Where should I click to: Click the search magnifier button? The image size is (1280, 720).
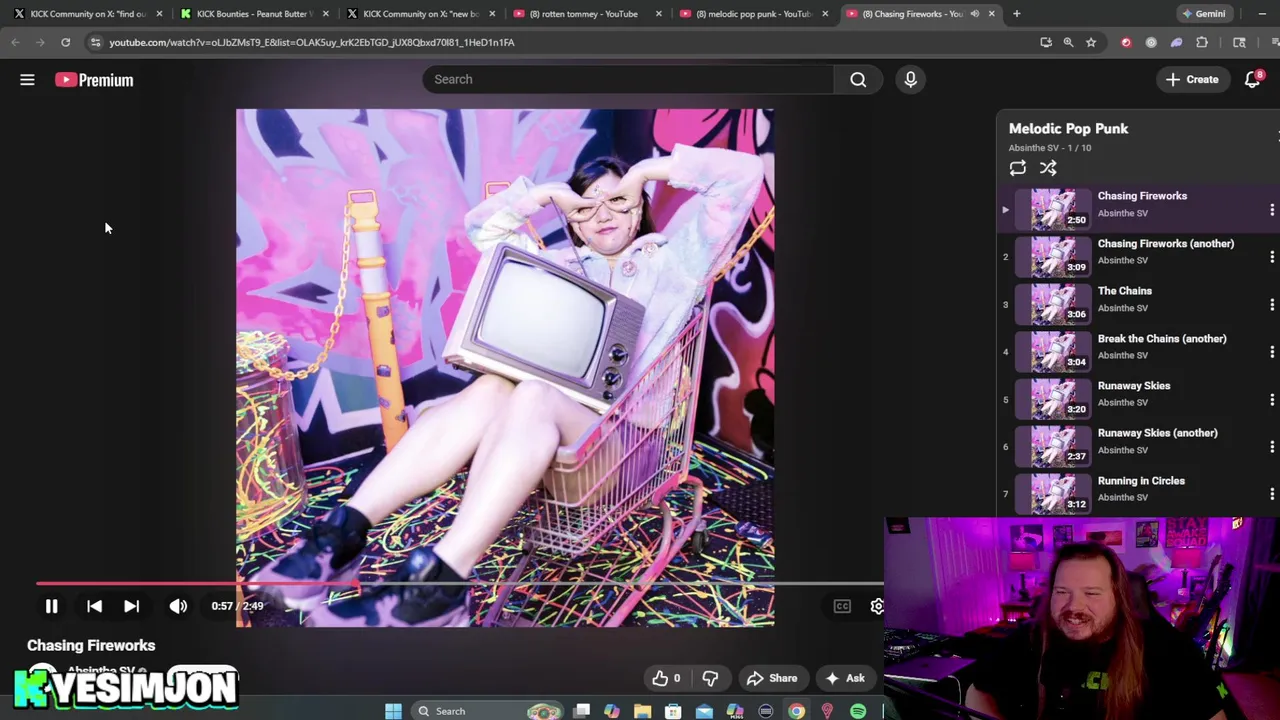point(858,79)
